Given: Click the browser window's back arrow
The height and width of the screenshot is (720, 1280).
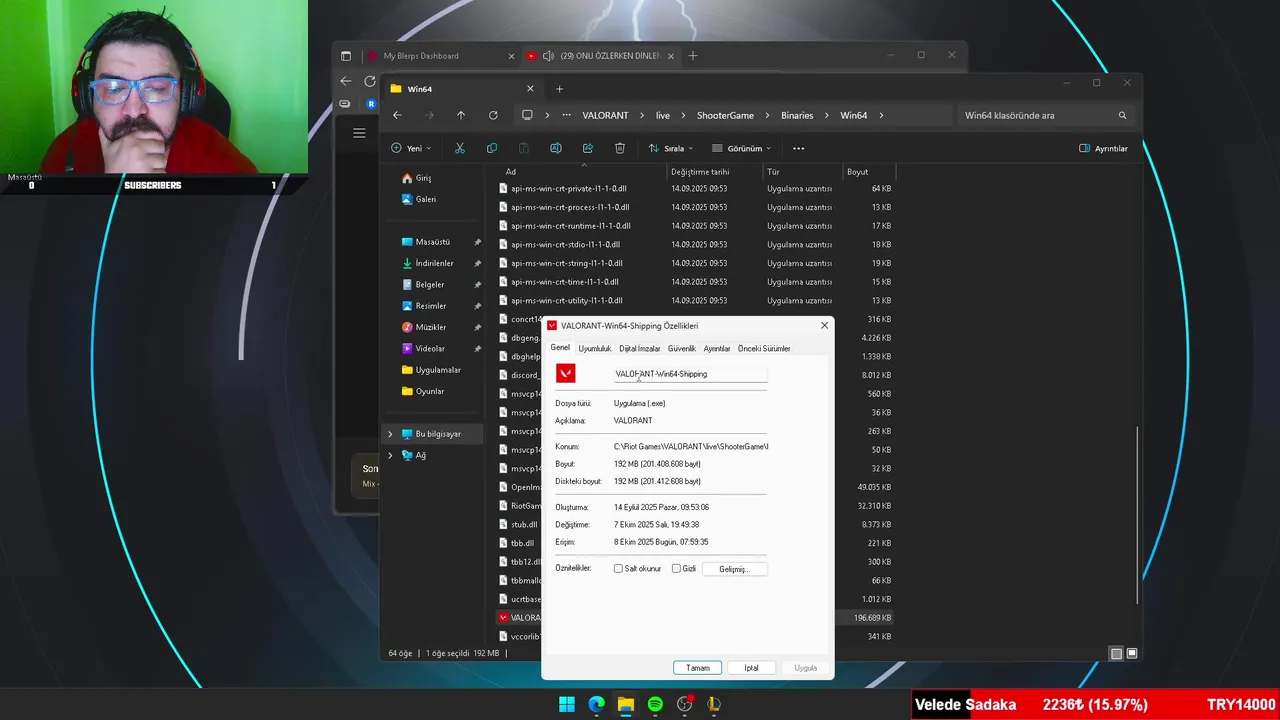Looking at the screenshot, I should coord(346,81).
